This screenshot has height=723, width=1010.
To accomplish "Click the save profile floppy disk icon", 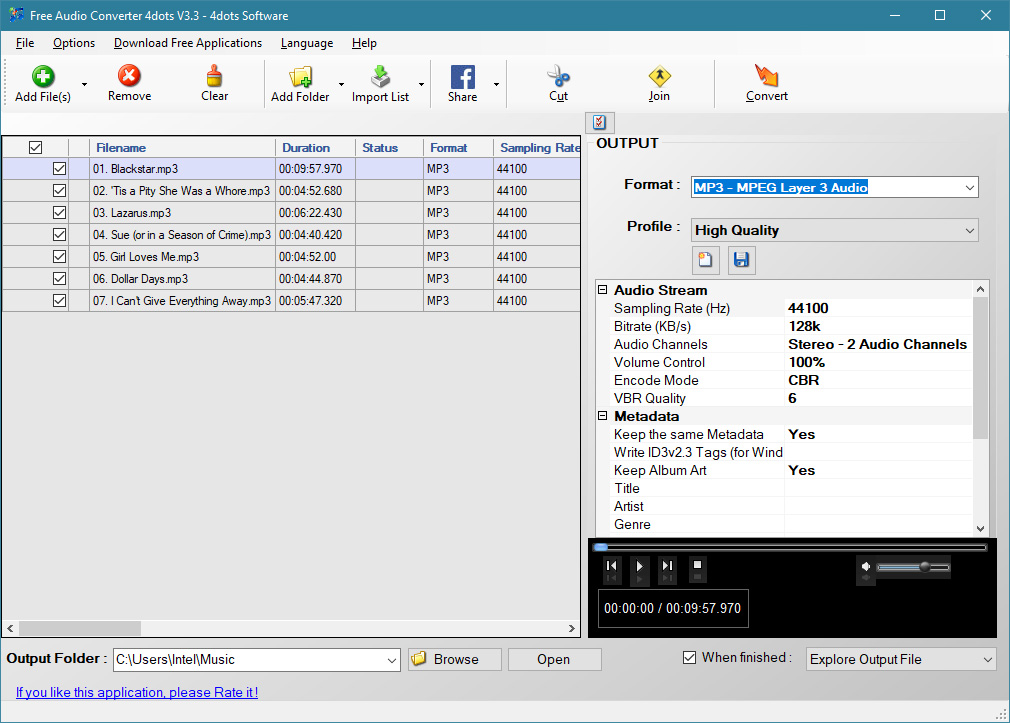I will click(741, 260).
